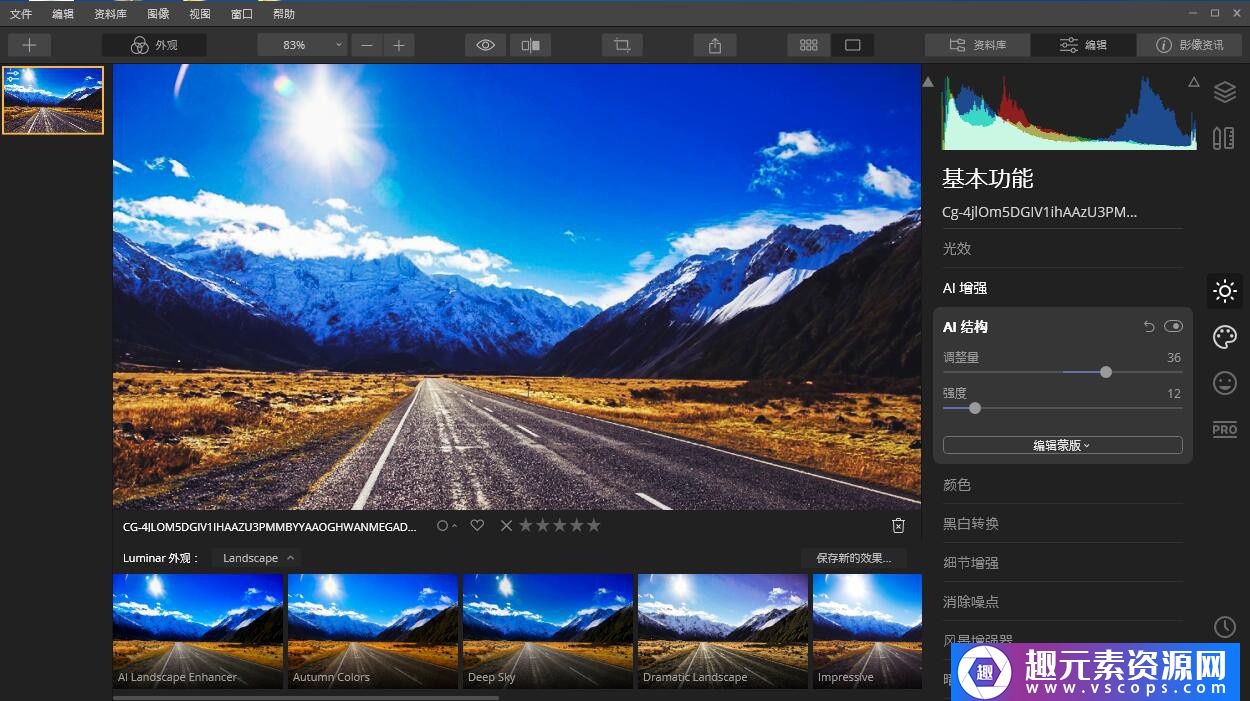Switch to the 资料库 tab
1250x701 pixels.
click(977, 45)
